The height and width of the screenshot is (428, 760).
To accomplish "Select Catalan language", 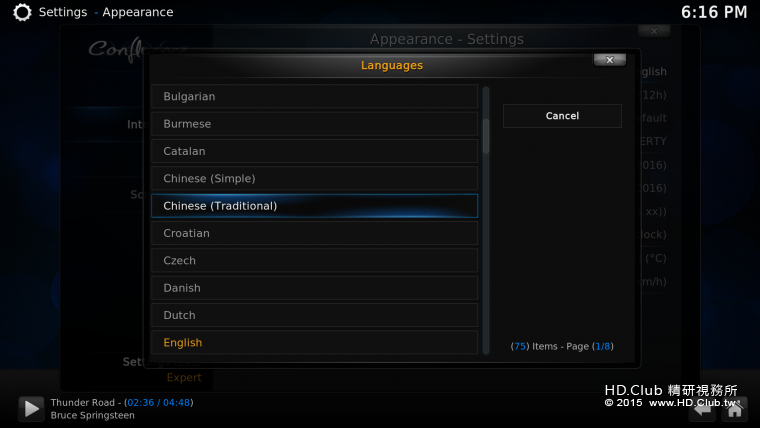I will point(314,151).
